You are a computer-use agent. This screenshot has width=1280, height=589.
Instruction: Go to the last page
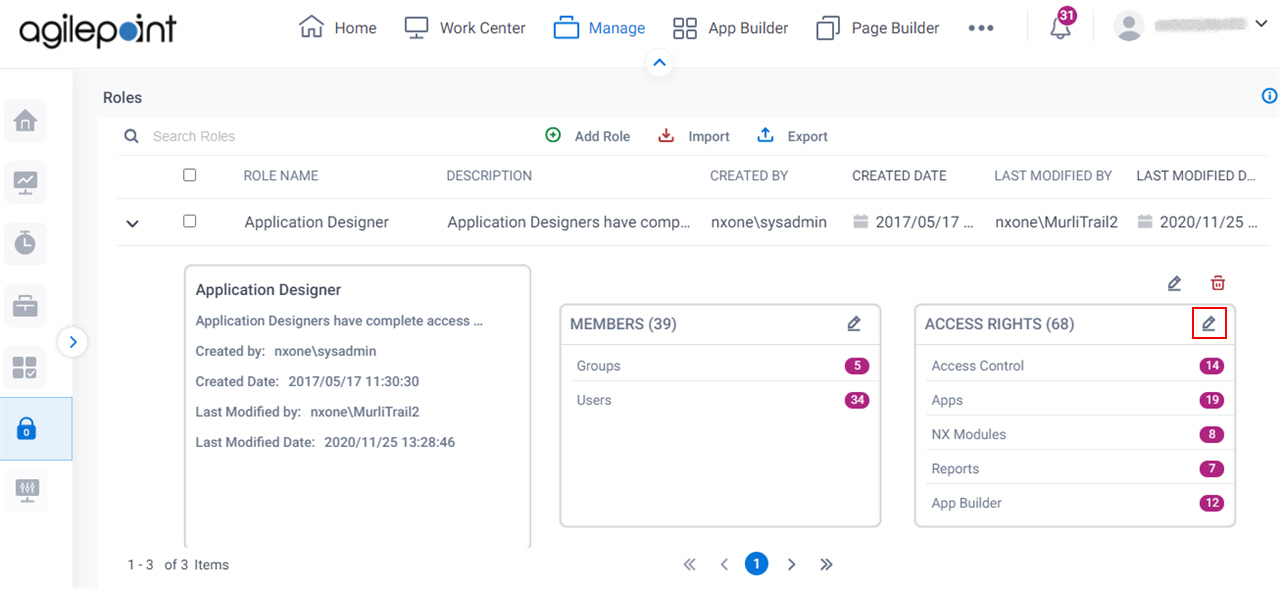tap(826, 564)
